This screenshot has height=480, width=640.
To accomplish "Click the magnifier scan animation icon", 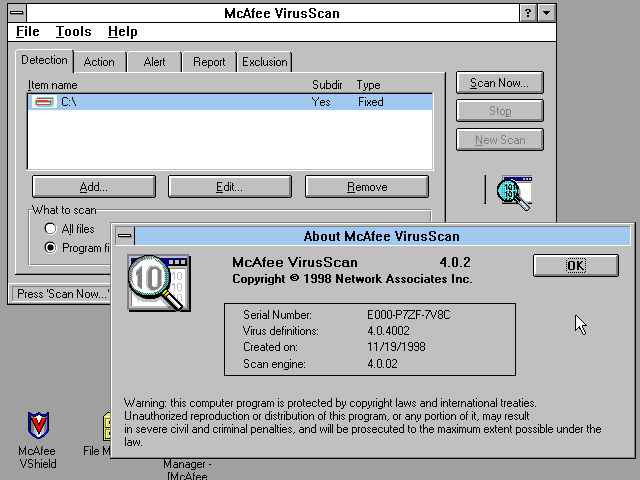I will [514, 193].
